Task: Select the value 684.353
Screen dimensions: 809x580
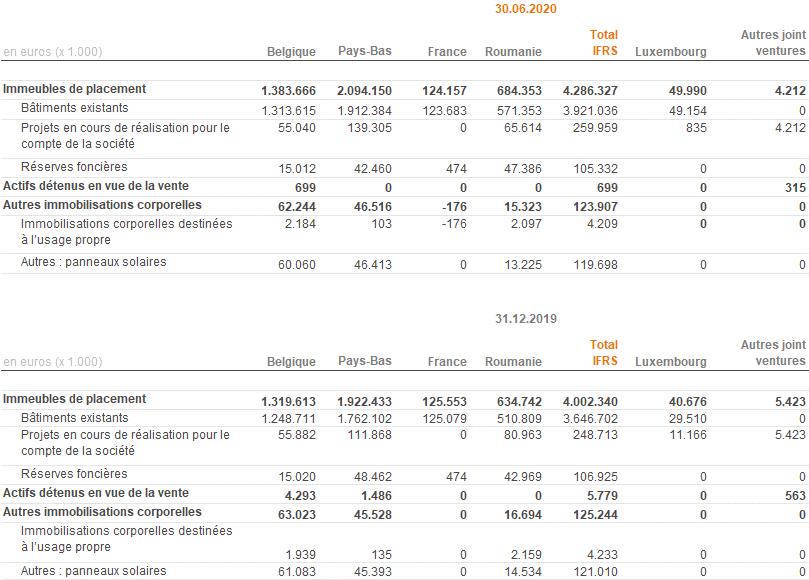Action: [x=519, y=91]
